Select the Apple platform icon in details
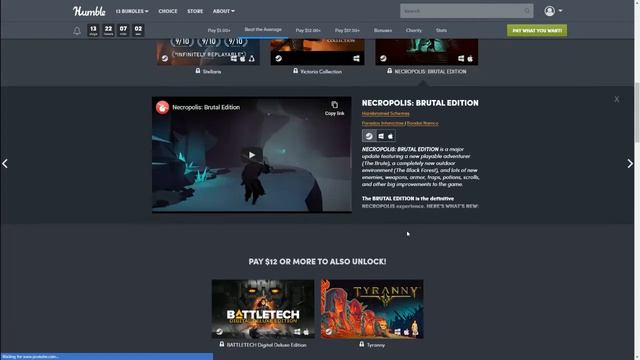 pyautogui.click(x=390, y=136)
